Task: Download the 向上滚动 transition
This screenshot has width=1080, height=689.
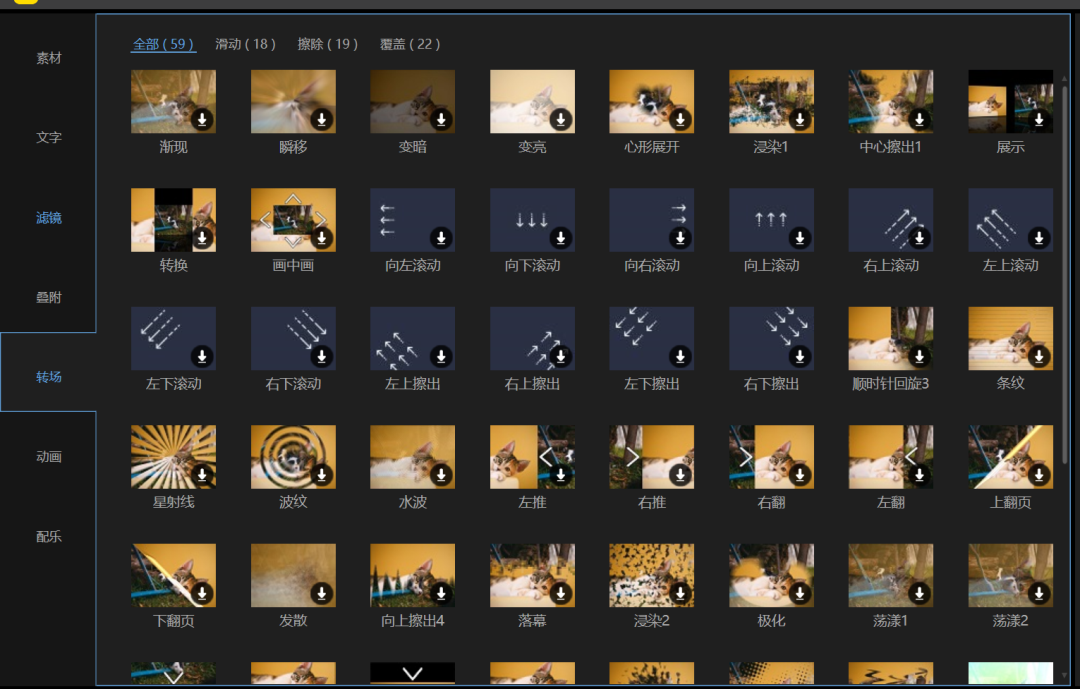Action: click(800, 238)
